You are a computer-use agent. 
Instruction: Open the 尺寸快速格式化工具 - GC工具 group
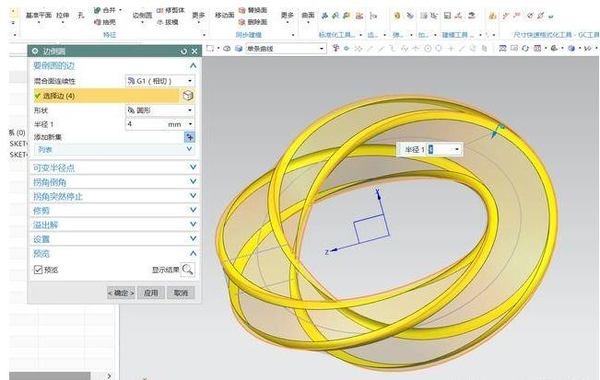tap(556, 35)
